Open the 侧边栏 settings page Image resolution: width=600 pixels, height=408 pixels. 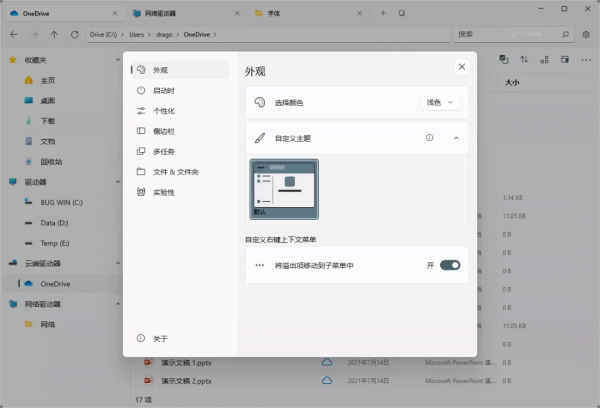180,131
